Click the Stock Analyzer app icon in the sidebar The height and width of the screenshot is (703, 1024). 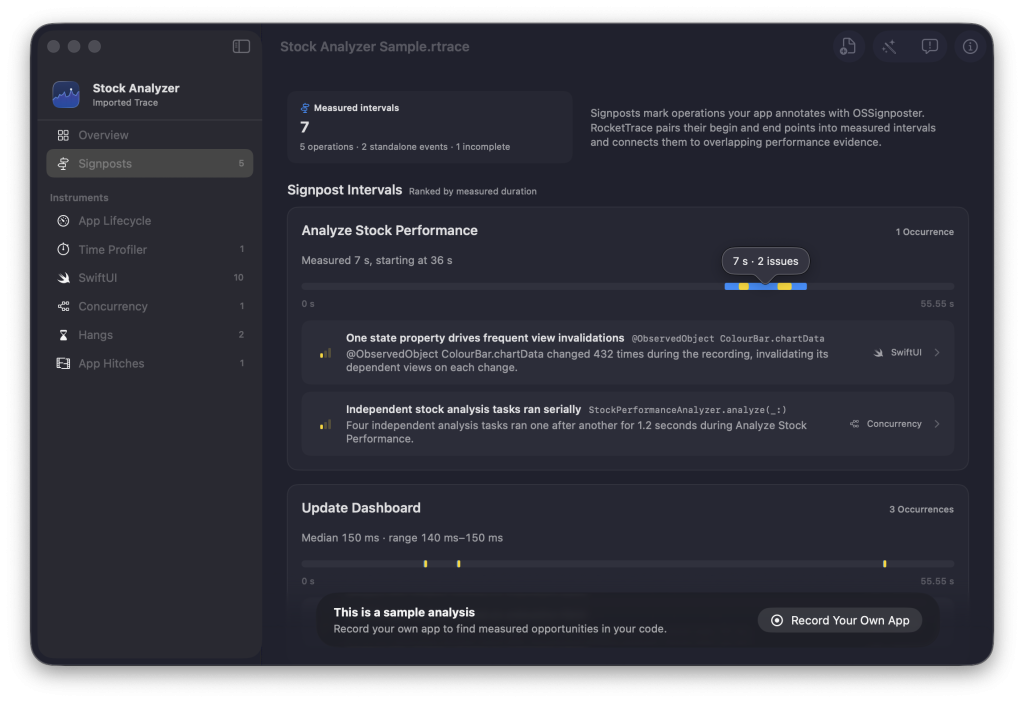tap(66, 95)
